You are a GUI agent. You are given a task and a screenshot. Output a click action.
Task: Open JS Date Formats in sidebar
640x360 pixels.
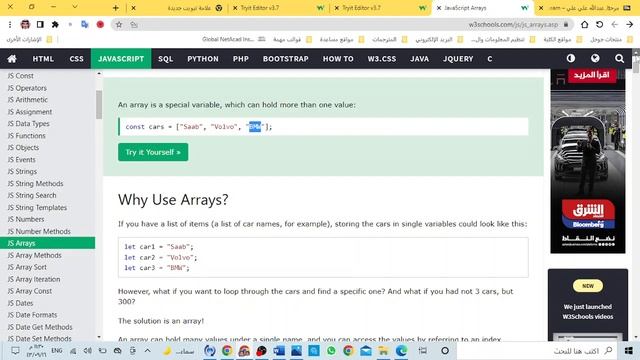pos(32,315)
